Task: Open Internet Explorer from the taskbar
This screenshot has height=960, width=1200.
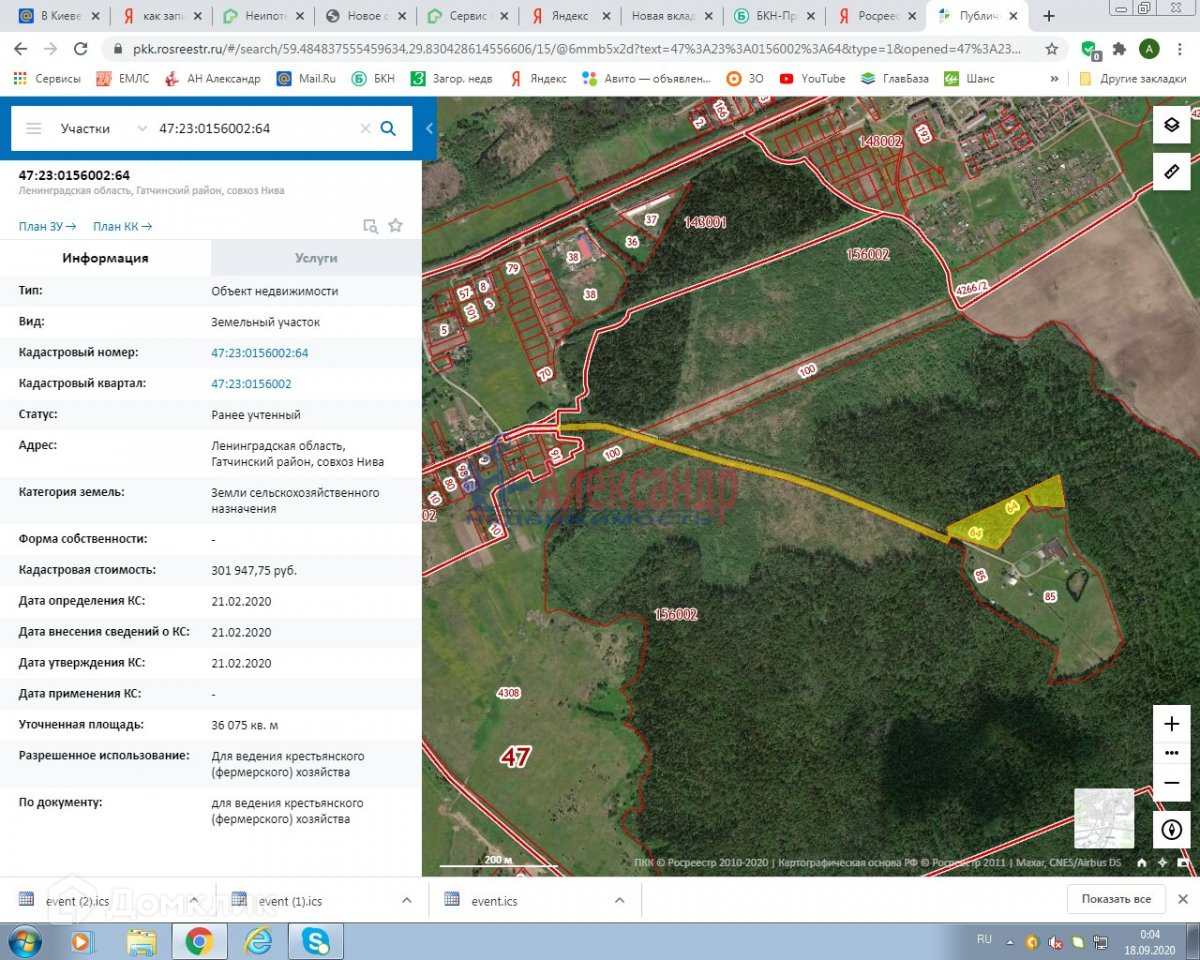Action: (258, 941)
